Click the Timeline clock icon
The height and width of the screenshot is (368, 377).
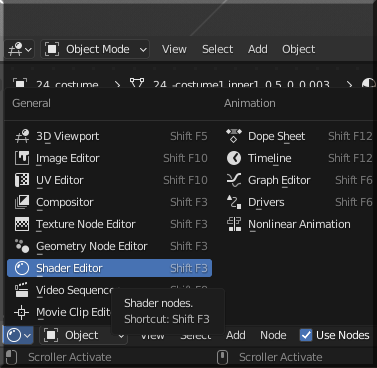tap(234, 158)
